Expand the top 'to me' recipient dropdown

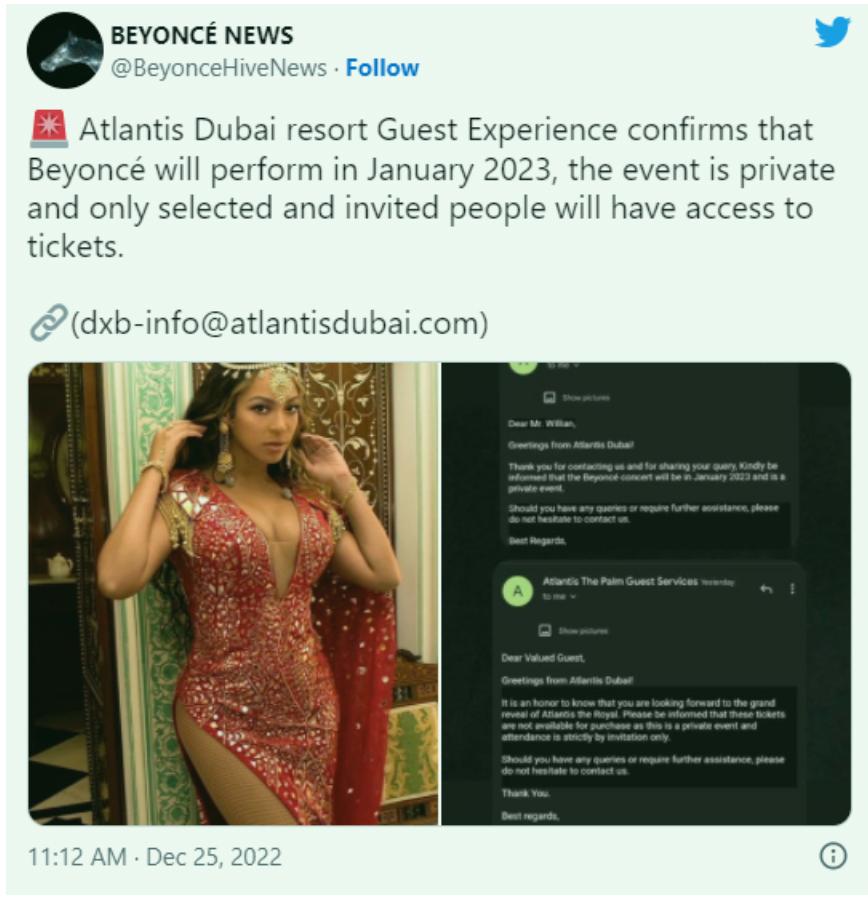click(x=563, y=365)
